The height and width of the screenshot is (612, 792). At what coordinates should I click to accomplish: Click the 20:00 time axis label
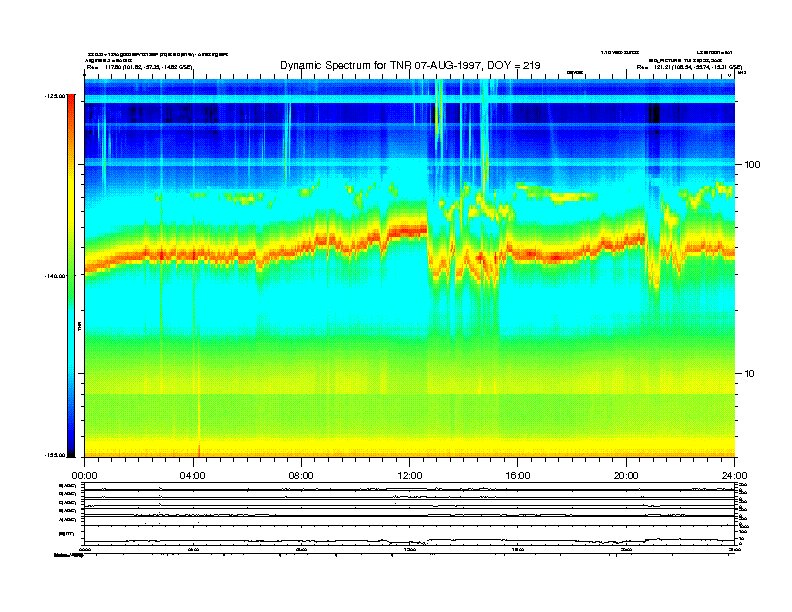[x=626, y=476]
